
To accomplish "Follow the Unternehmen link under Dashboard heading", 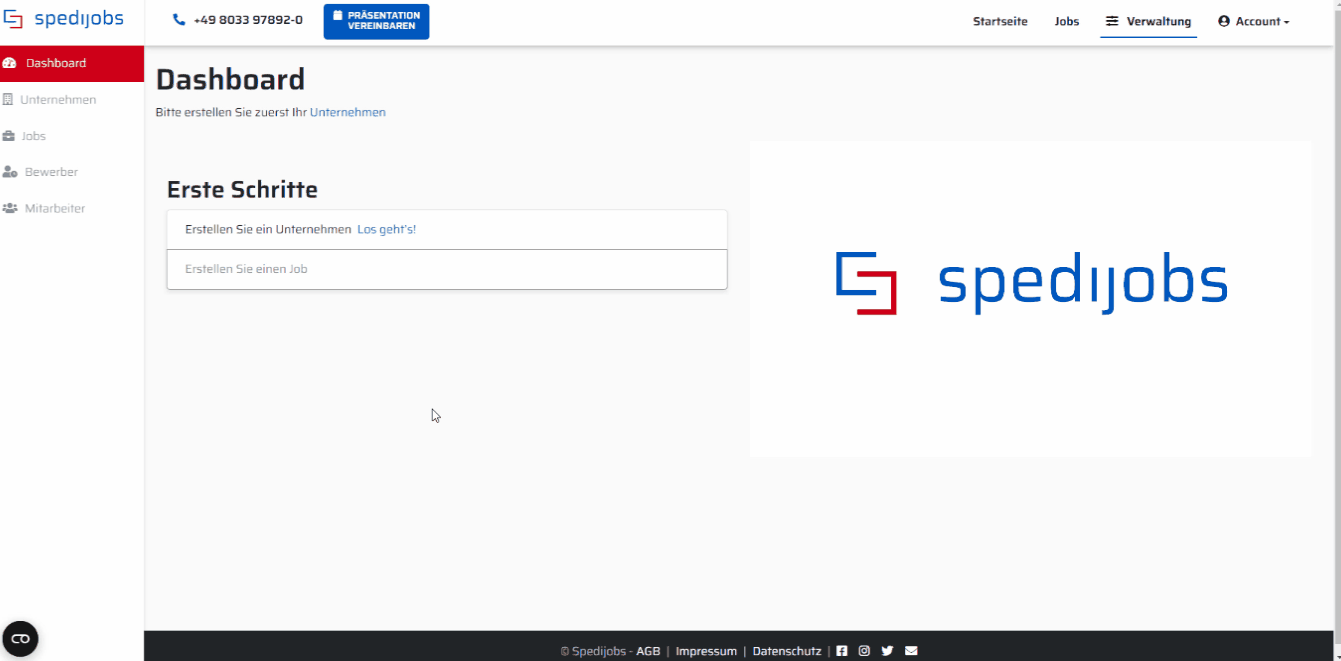I will pos(347,112).
